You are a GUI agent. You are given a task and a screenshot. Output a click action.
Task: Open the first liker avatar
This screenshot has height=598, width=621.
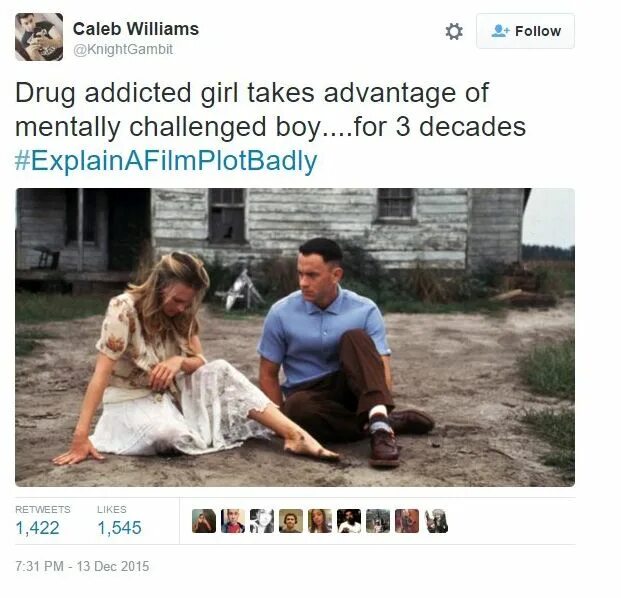(x=204, y=521)
